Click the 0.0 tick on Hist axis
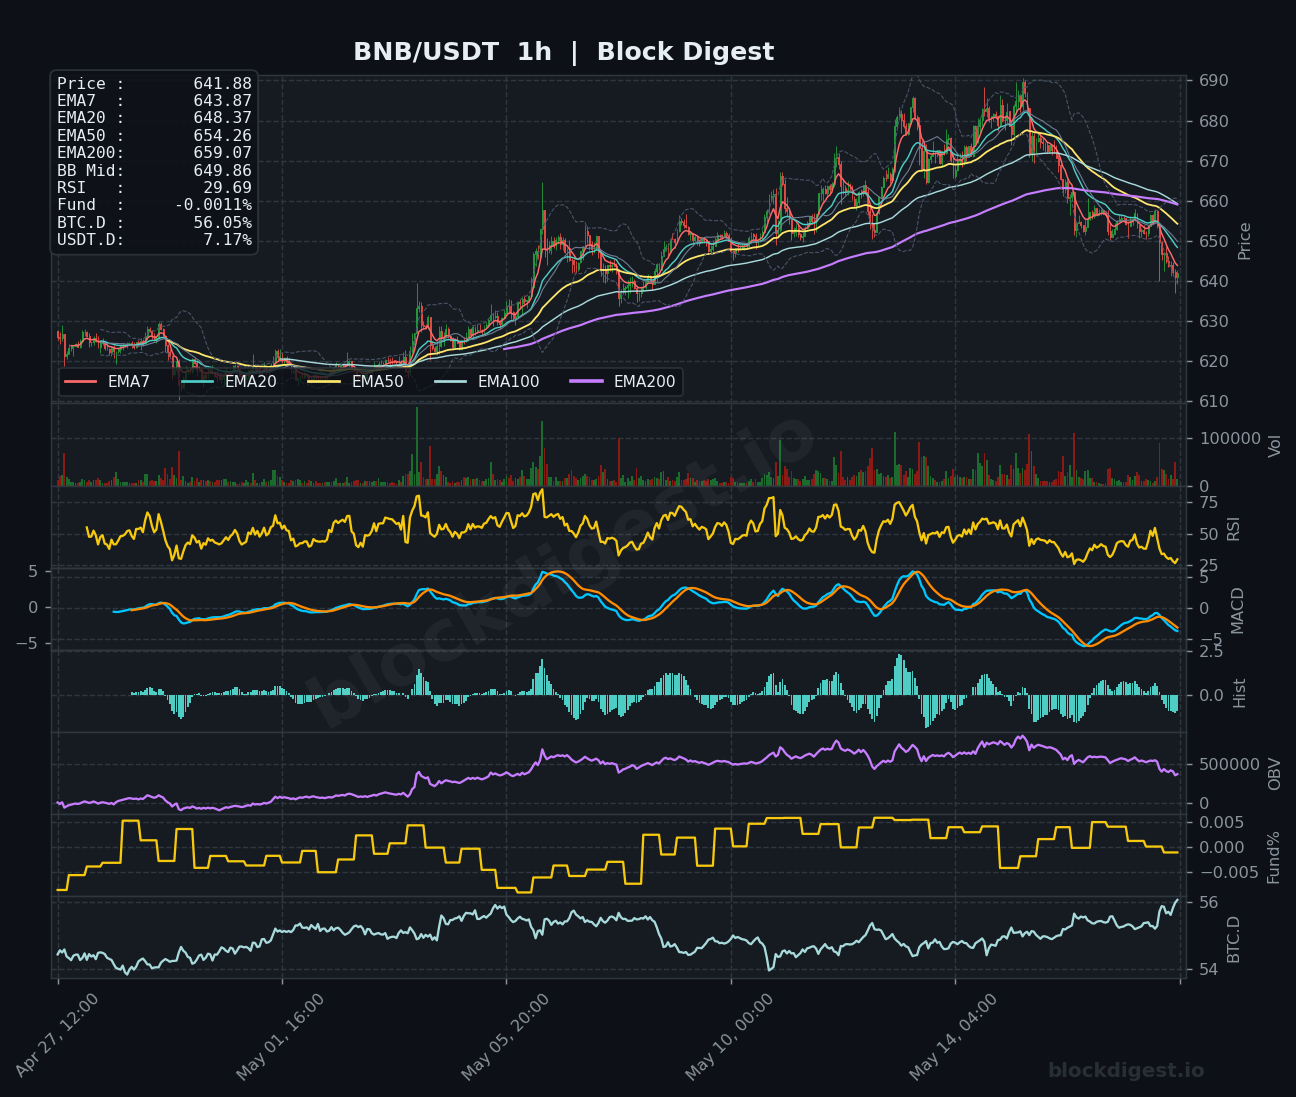 1211,696
